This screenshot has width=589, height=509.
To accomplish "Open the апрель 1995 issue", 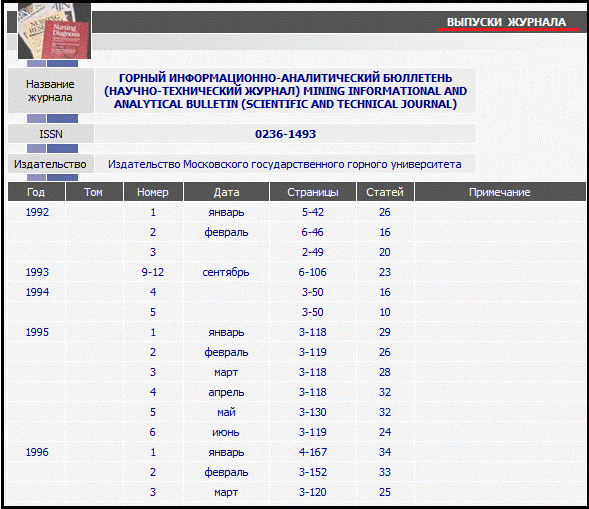I will click(226, 393).
